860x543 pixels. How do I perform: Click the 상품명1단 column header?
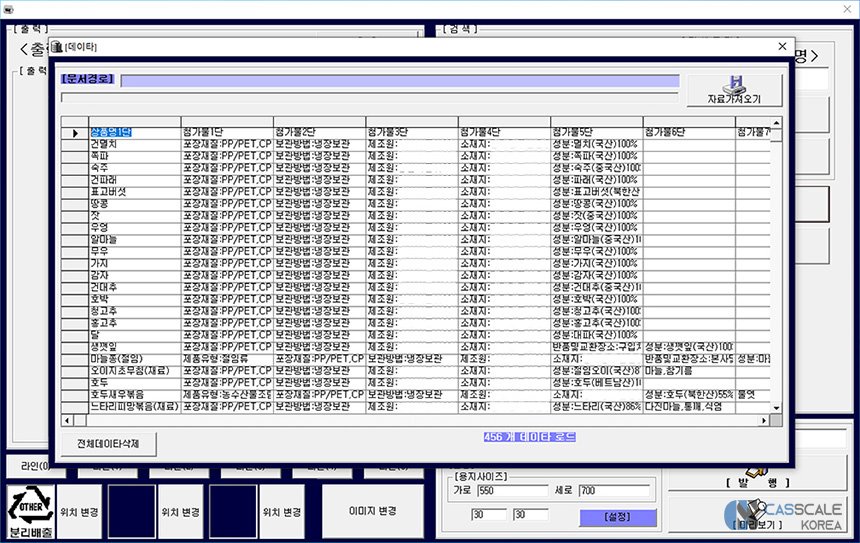(134, 132)
